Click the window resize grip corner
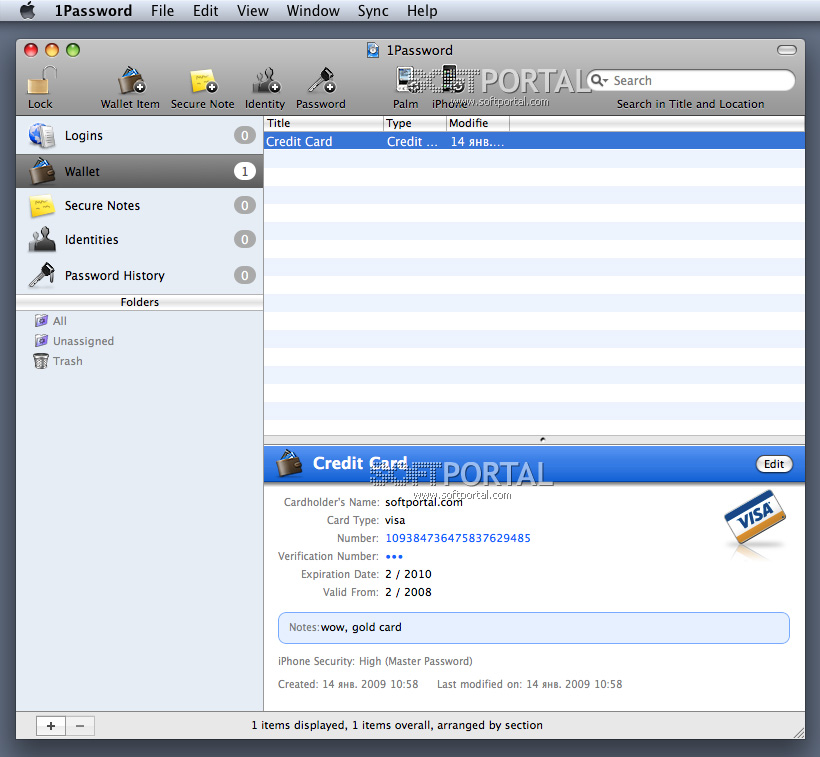The height and width of the screenshot is (757, 820). click(799, 733)
